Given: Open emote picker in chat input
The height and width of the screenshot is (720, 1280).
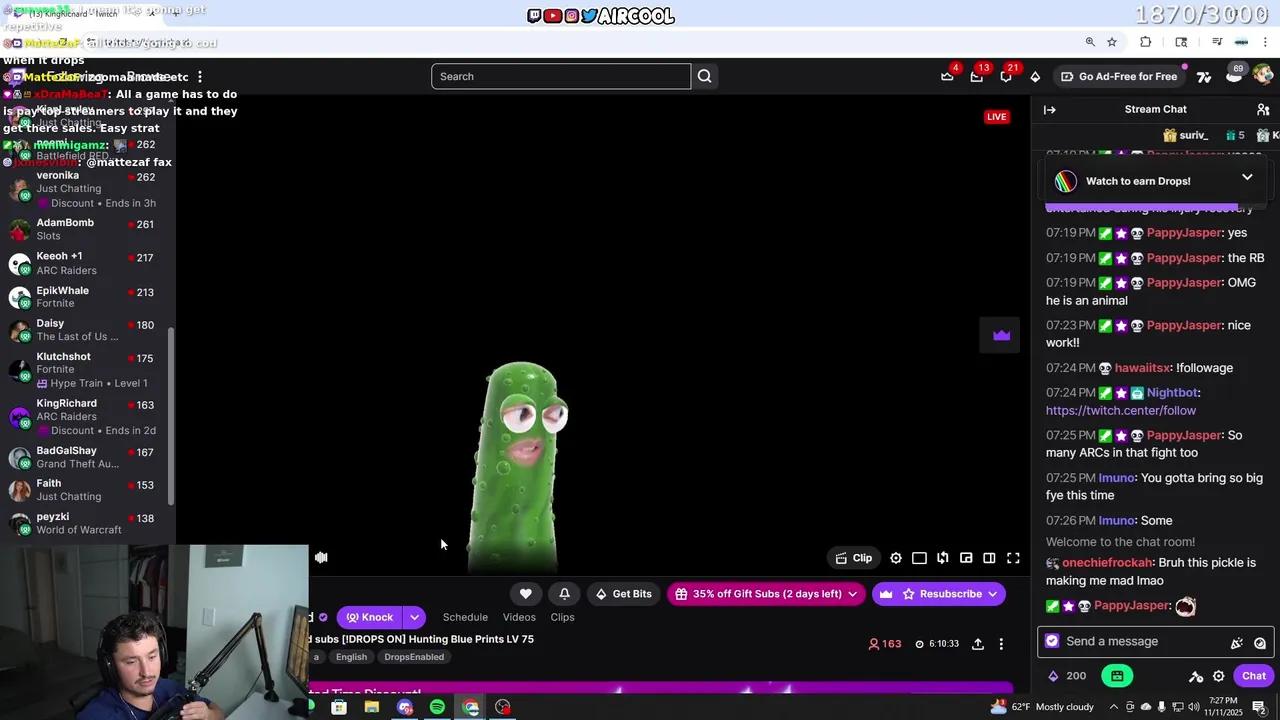Looking at the screenshot, I should 1260,643.
